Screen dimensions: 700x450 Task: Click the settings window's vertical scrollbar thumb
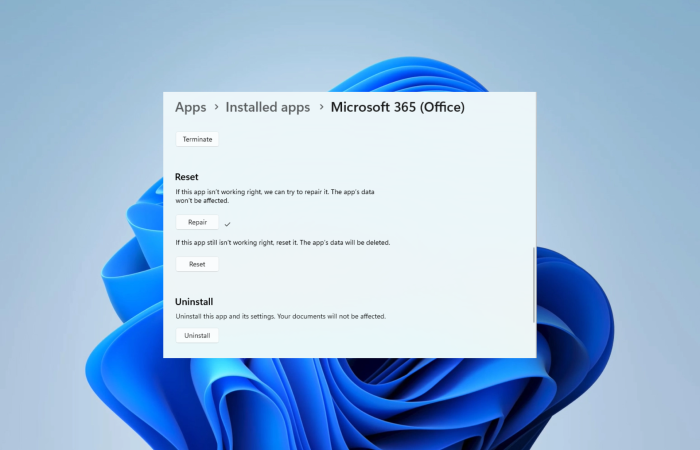tap(534, 285)
